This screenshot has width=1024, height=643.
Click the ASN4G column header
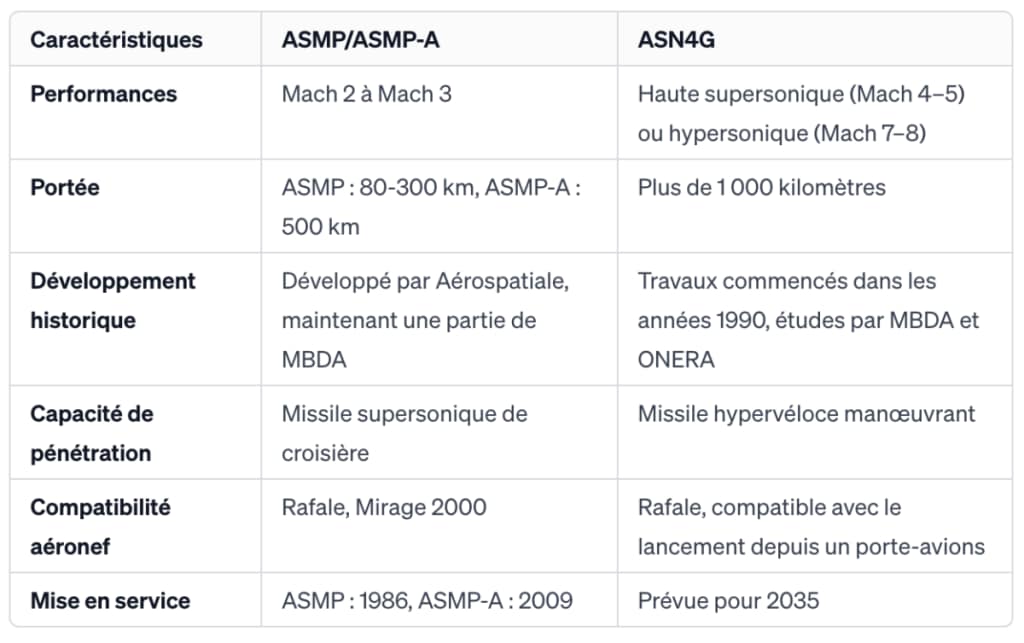677,40
